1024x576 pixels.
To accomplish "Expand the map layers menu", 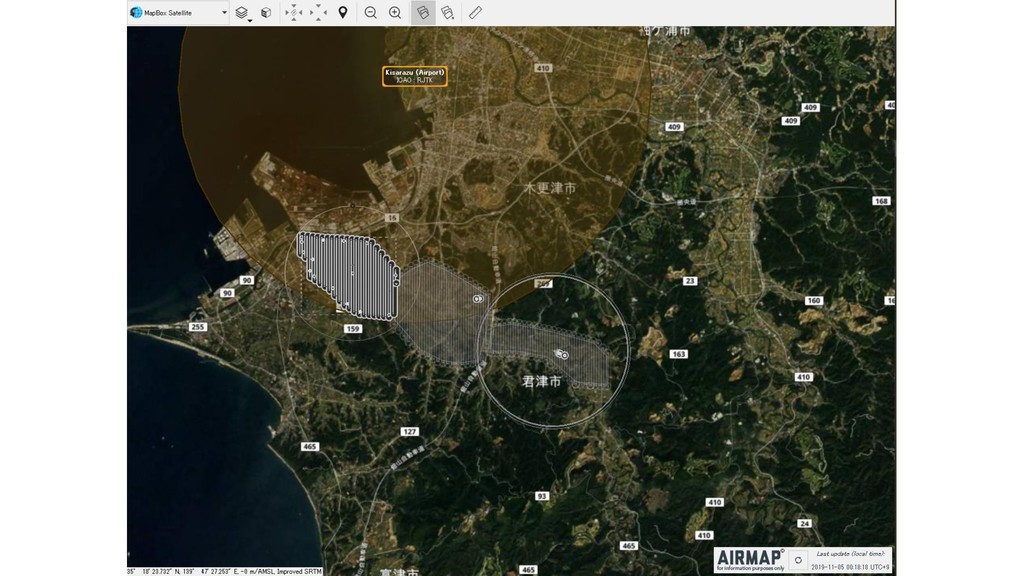I will [241, 12].
